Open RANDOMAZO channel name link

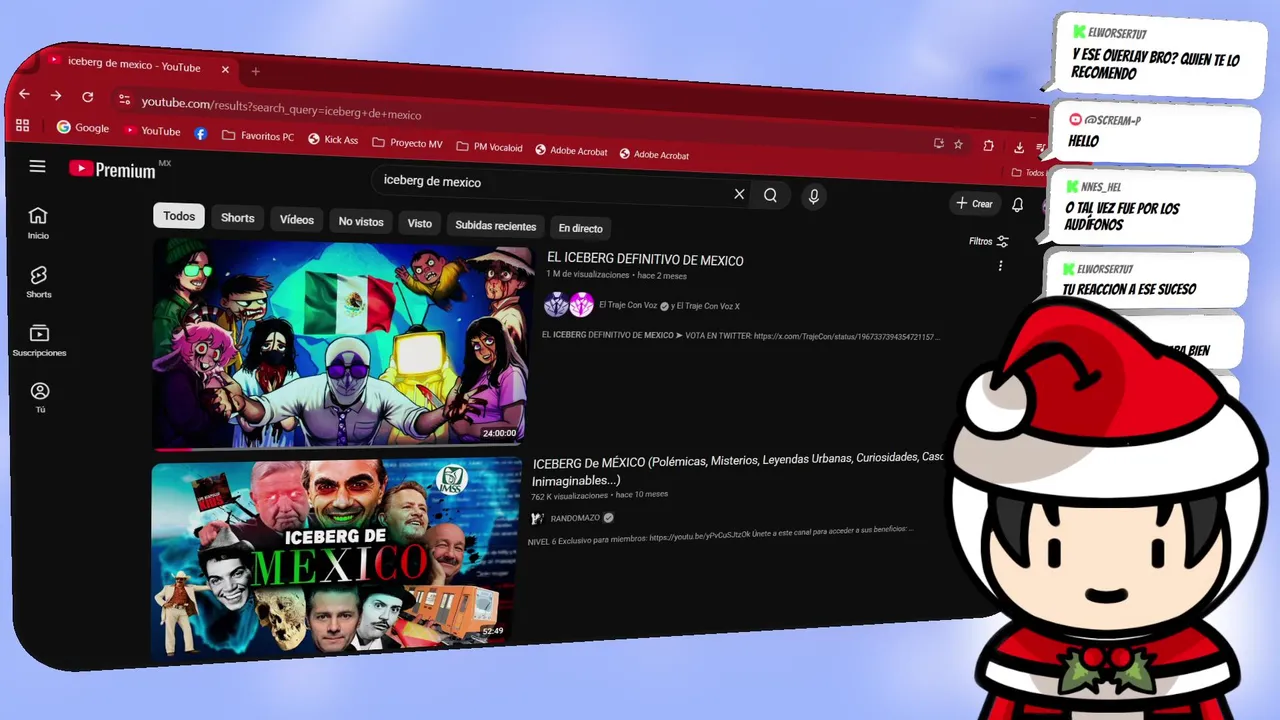point(574,518)
